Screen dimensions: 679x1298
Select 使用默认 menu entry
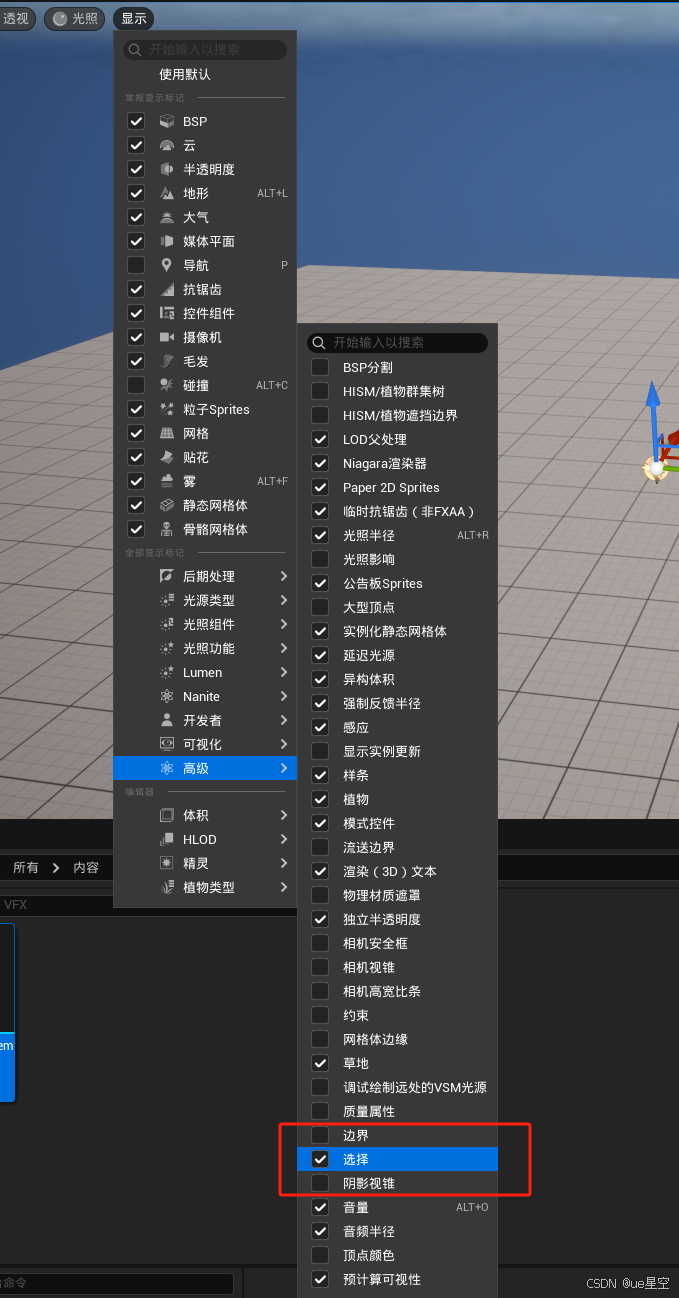point(205,74)
